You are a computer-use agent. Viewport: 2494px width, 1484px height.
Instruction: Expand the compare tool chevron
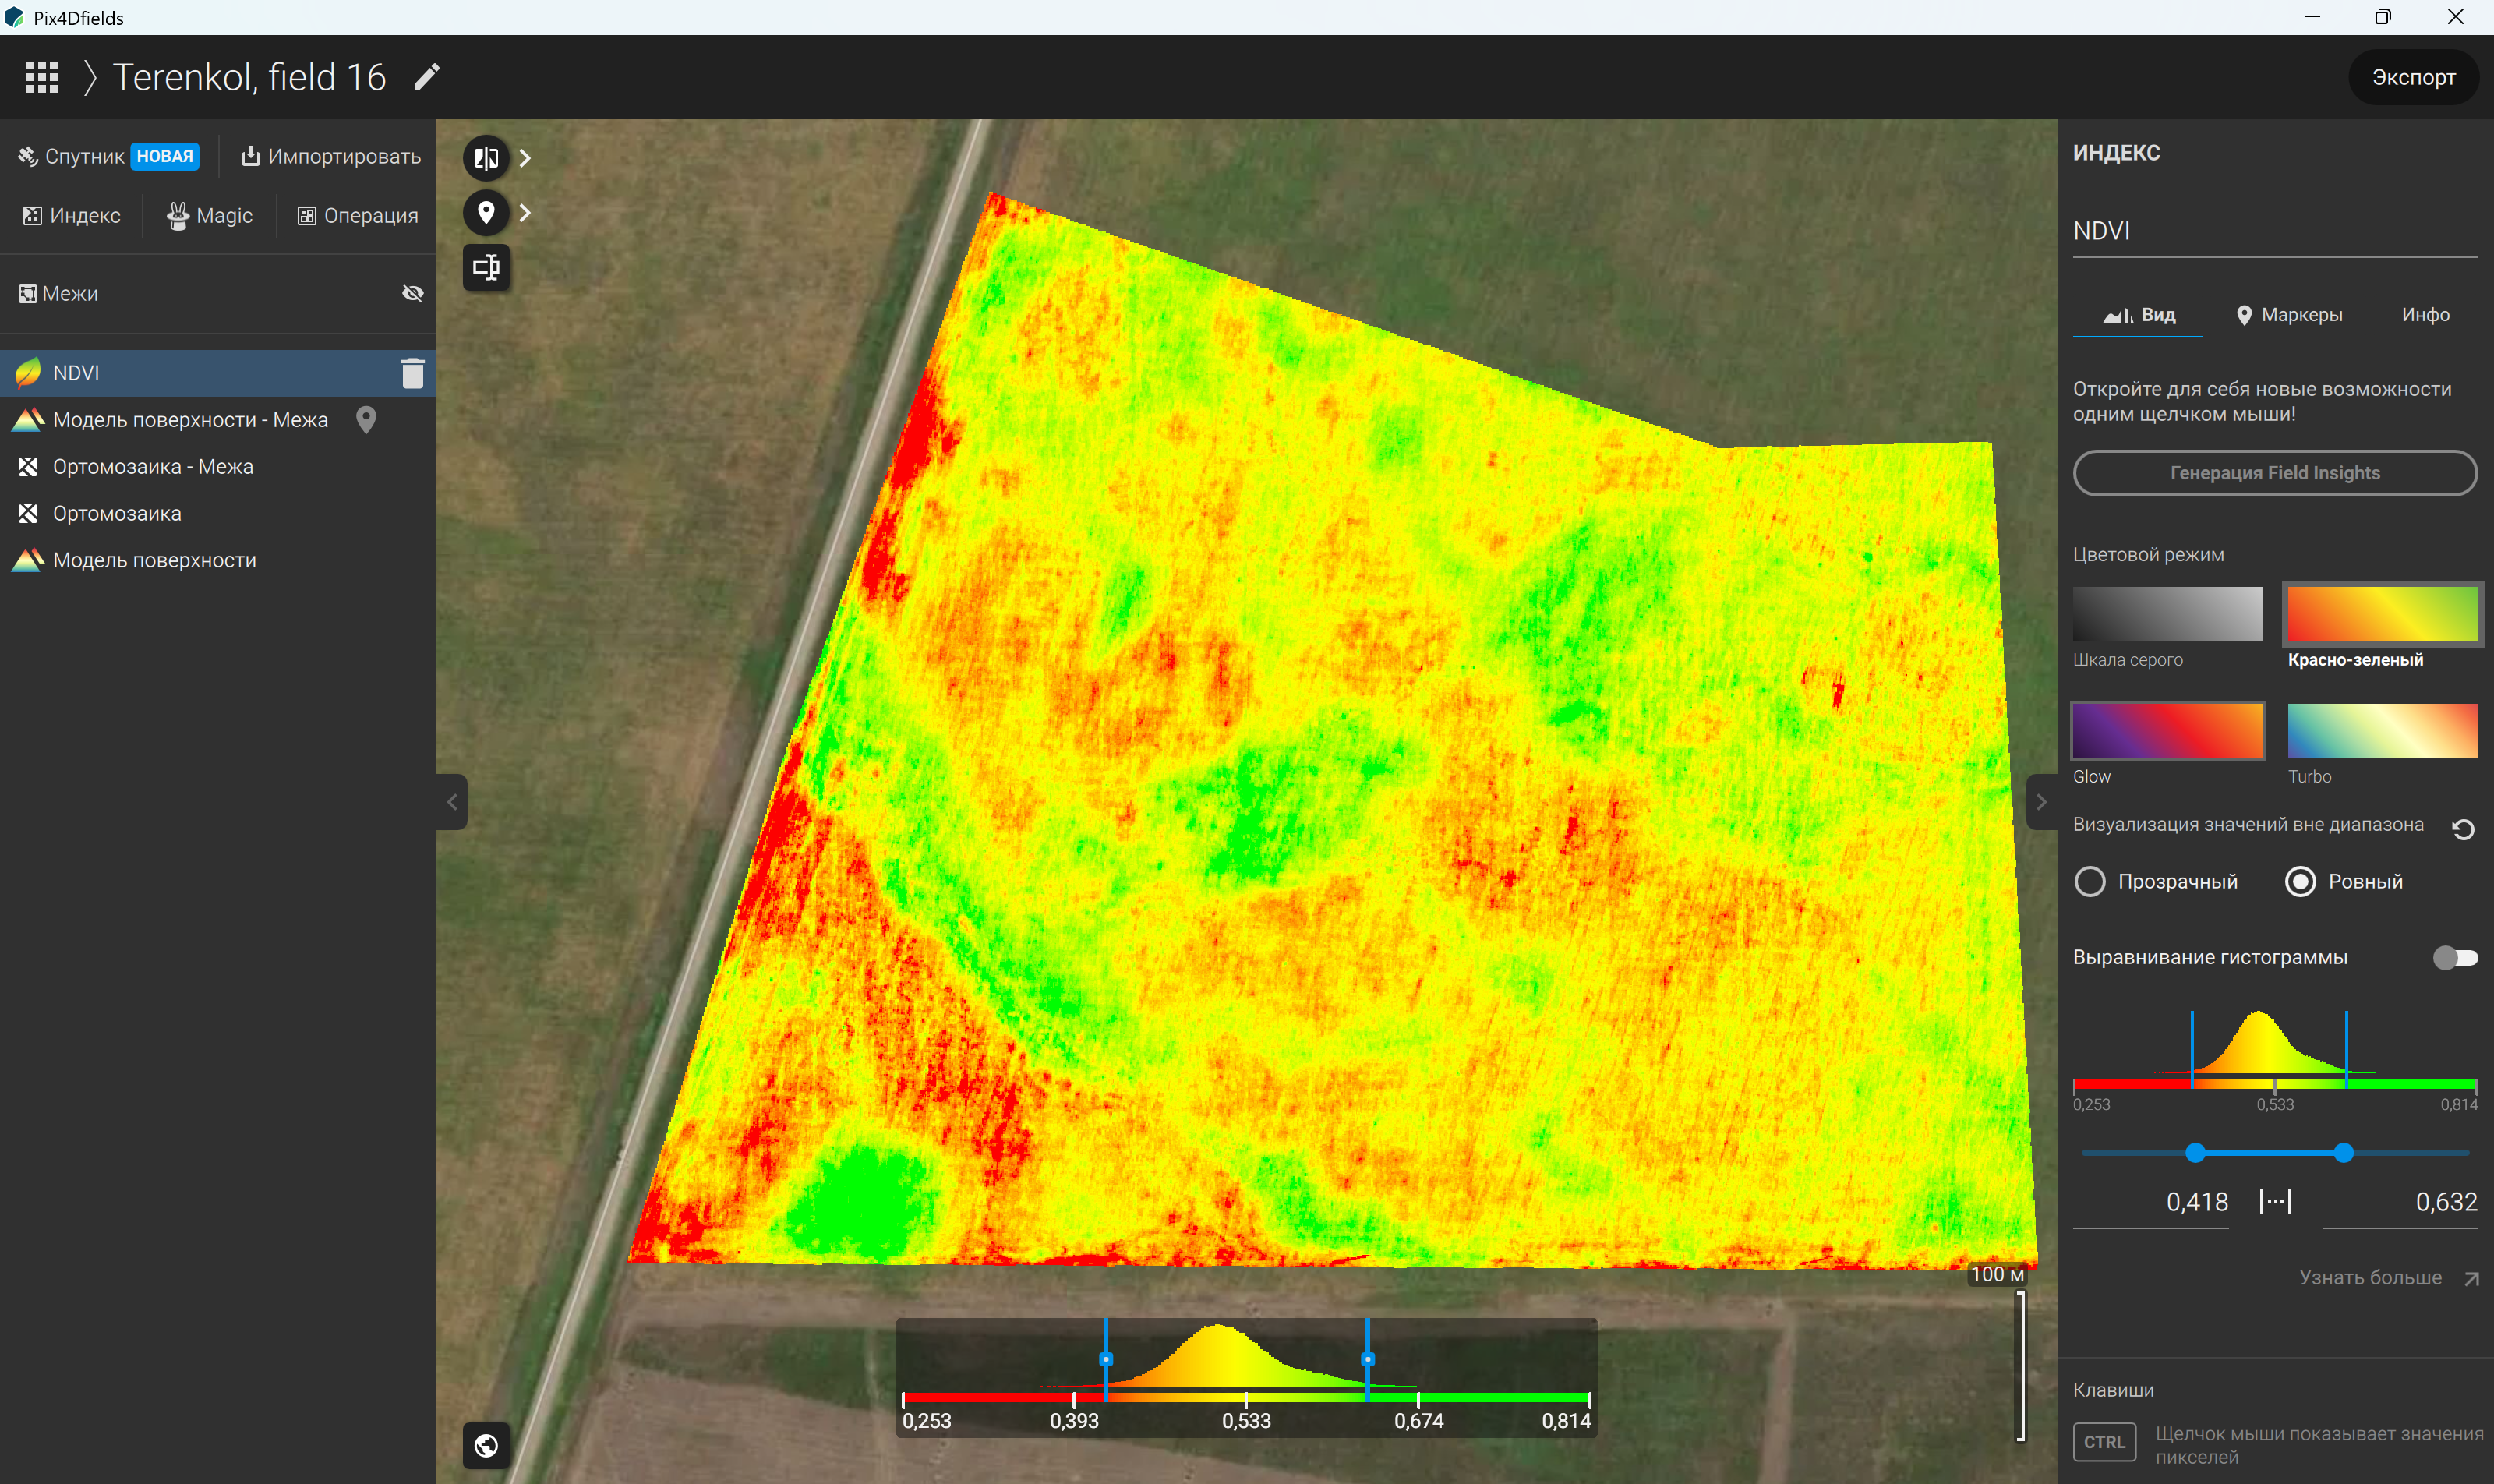tap(525, 158)
